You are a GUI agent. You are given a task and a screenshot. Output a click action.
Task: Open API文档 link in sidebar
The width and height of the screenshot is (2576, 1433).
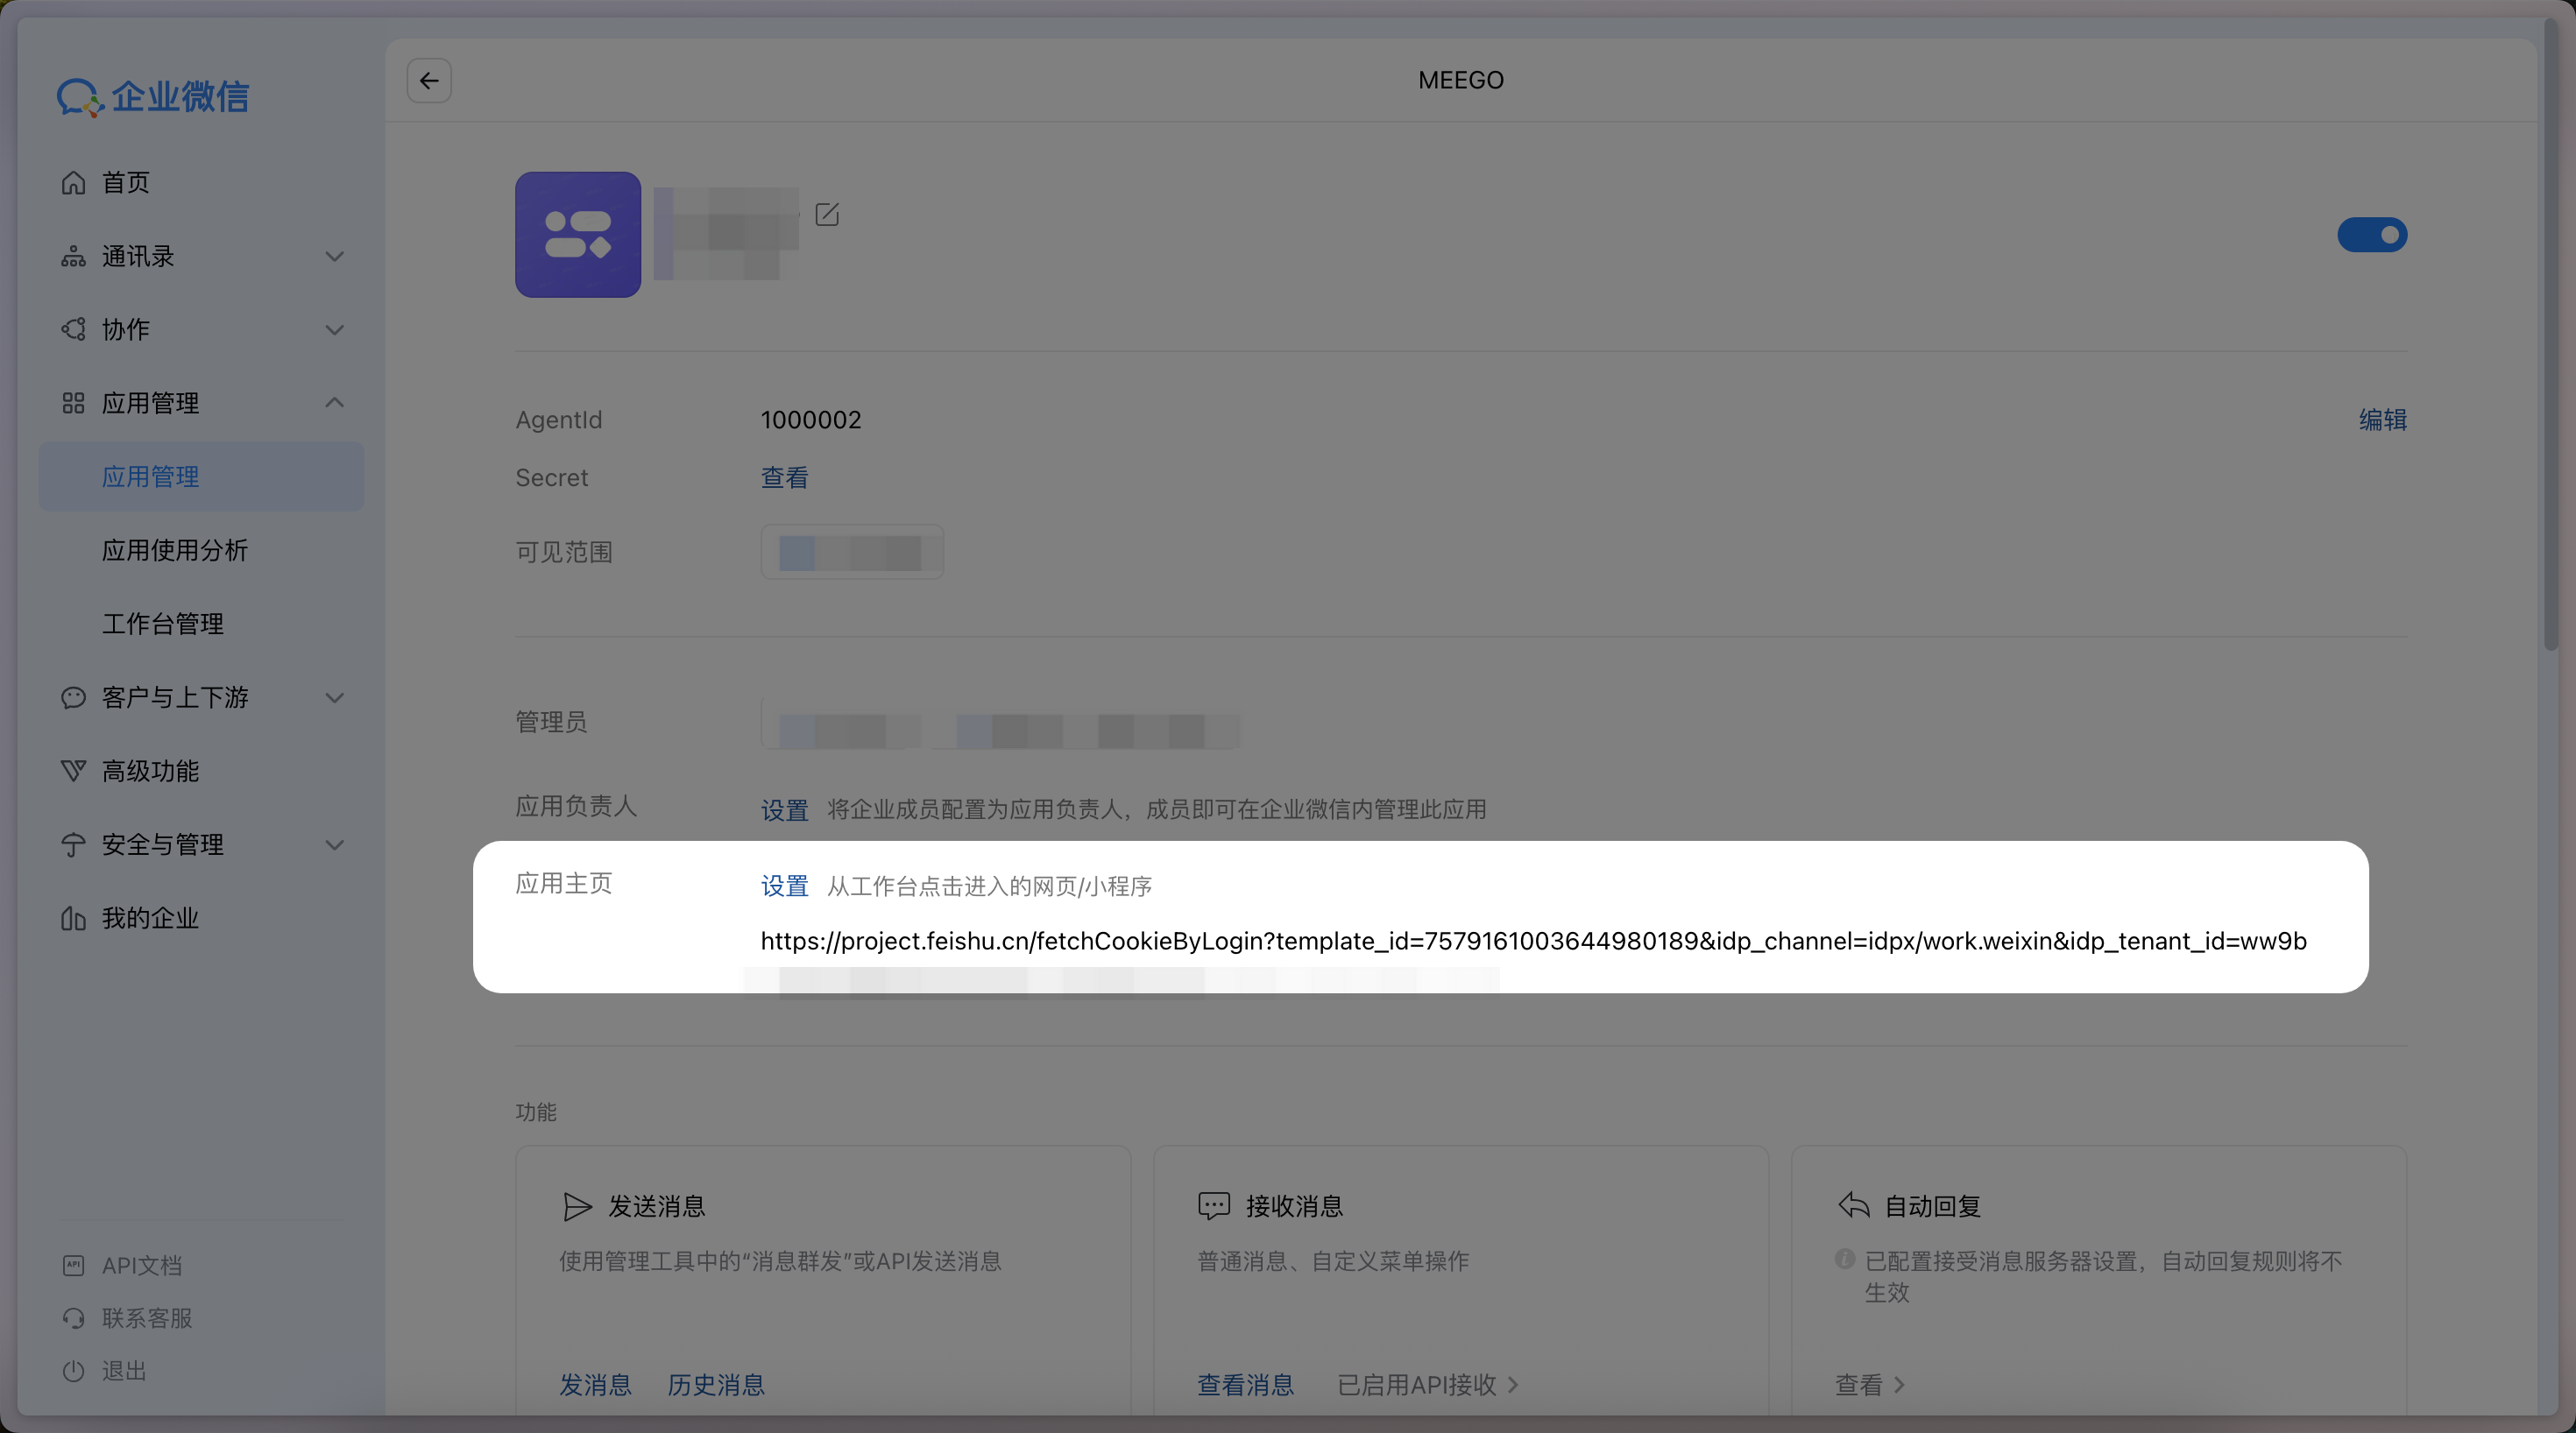point(142,1265)
